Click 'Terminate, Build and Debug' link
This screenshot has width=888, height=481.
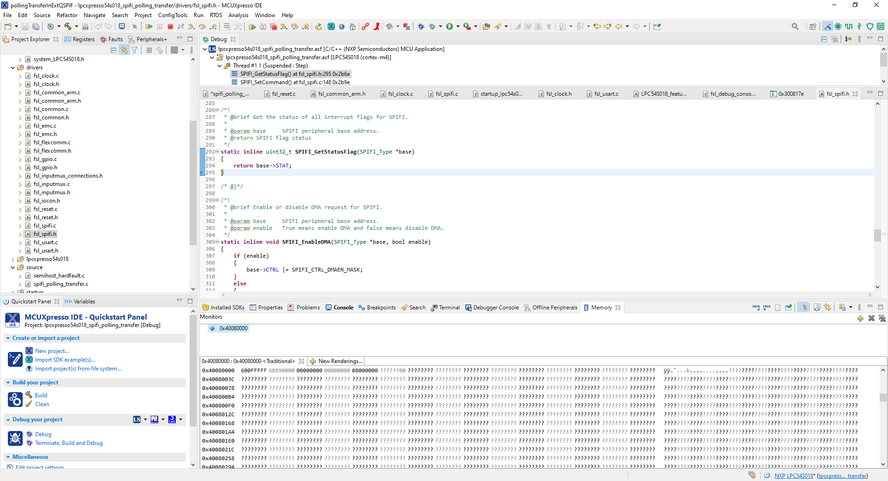[69, 443]
